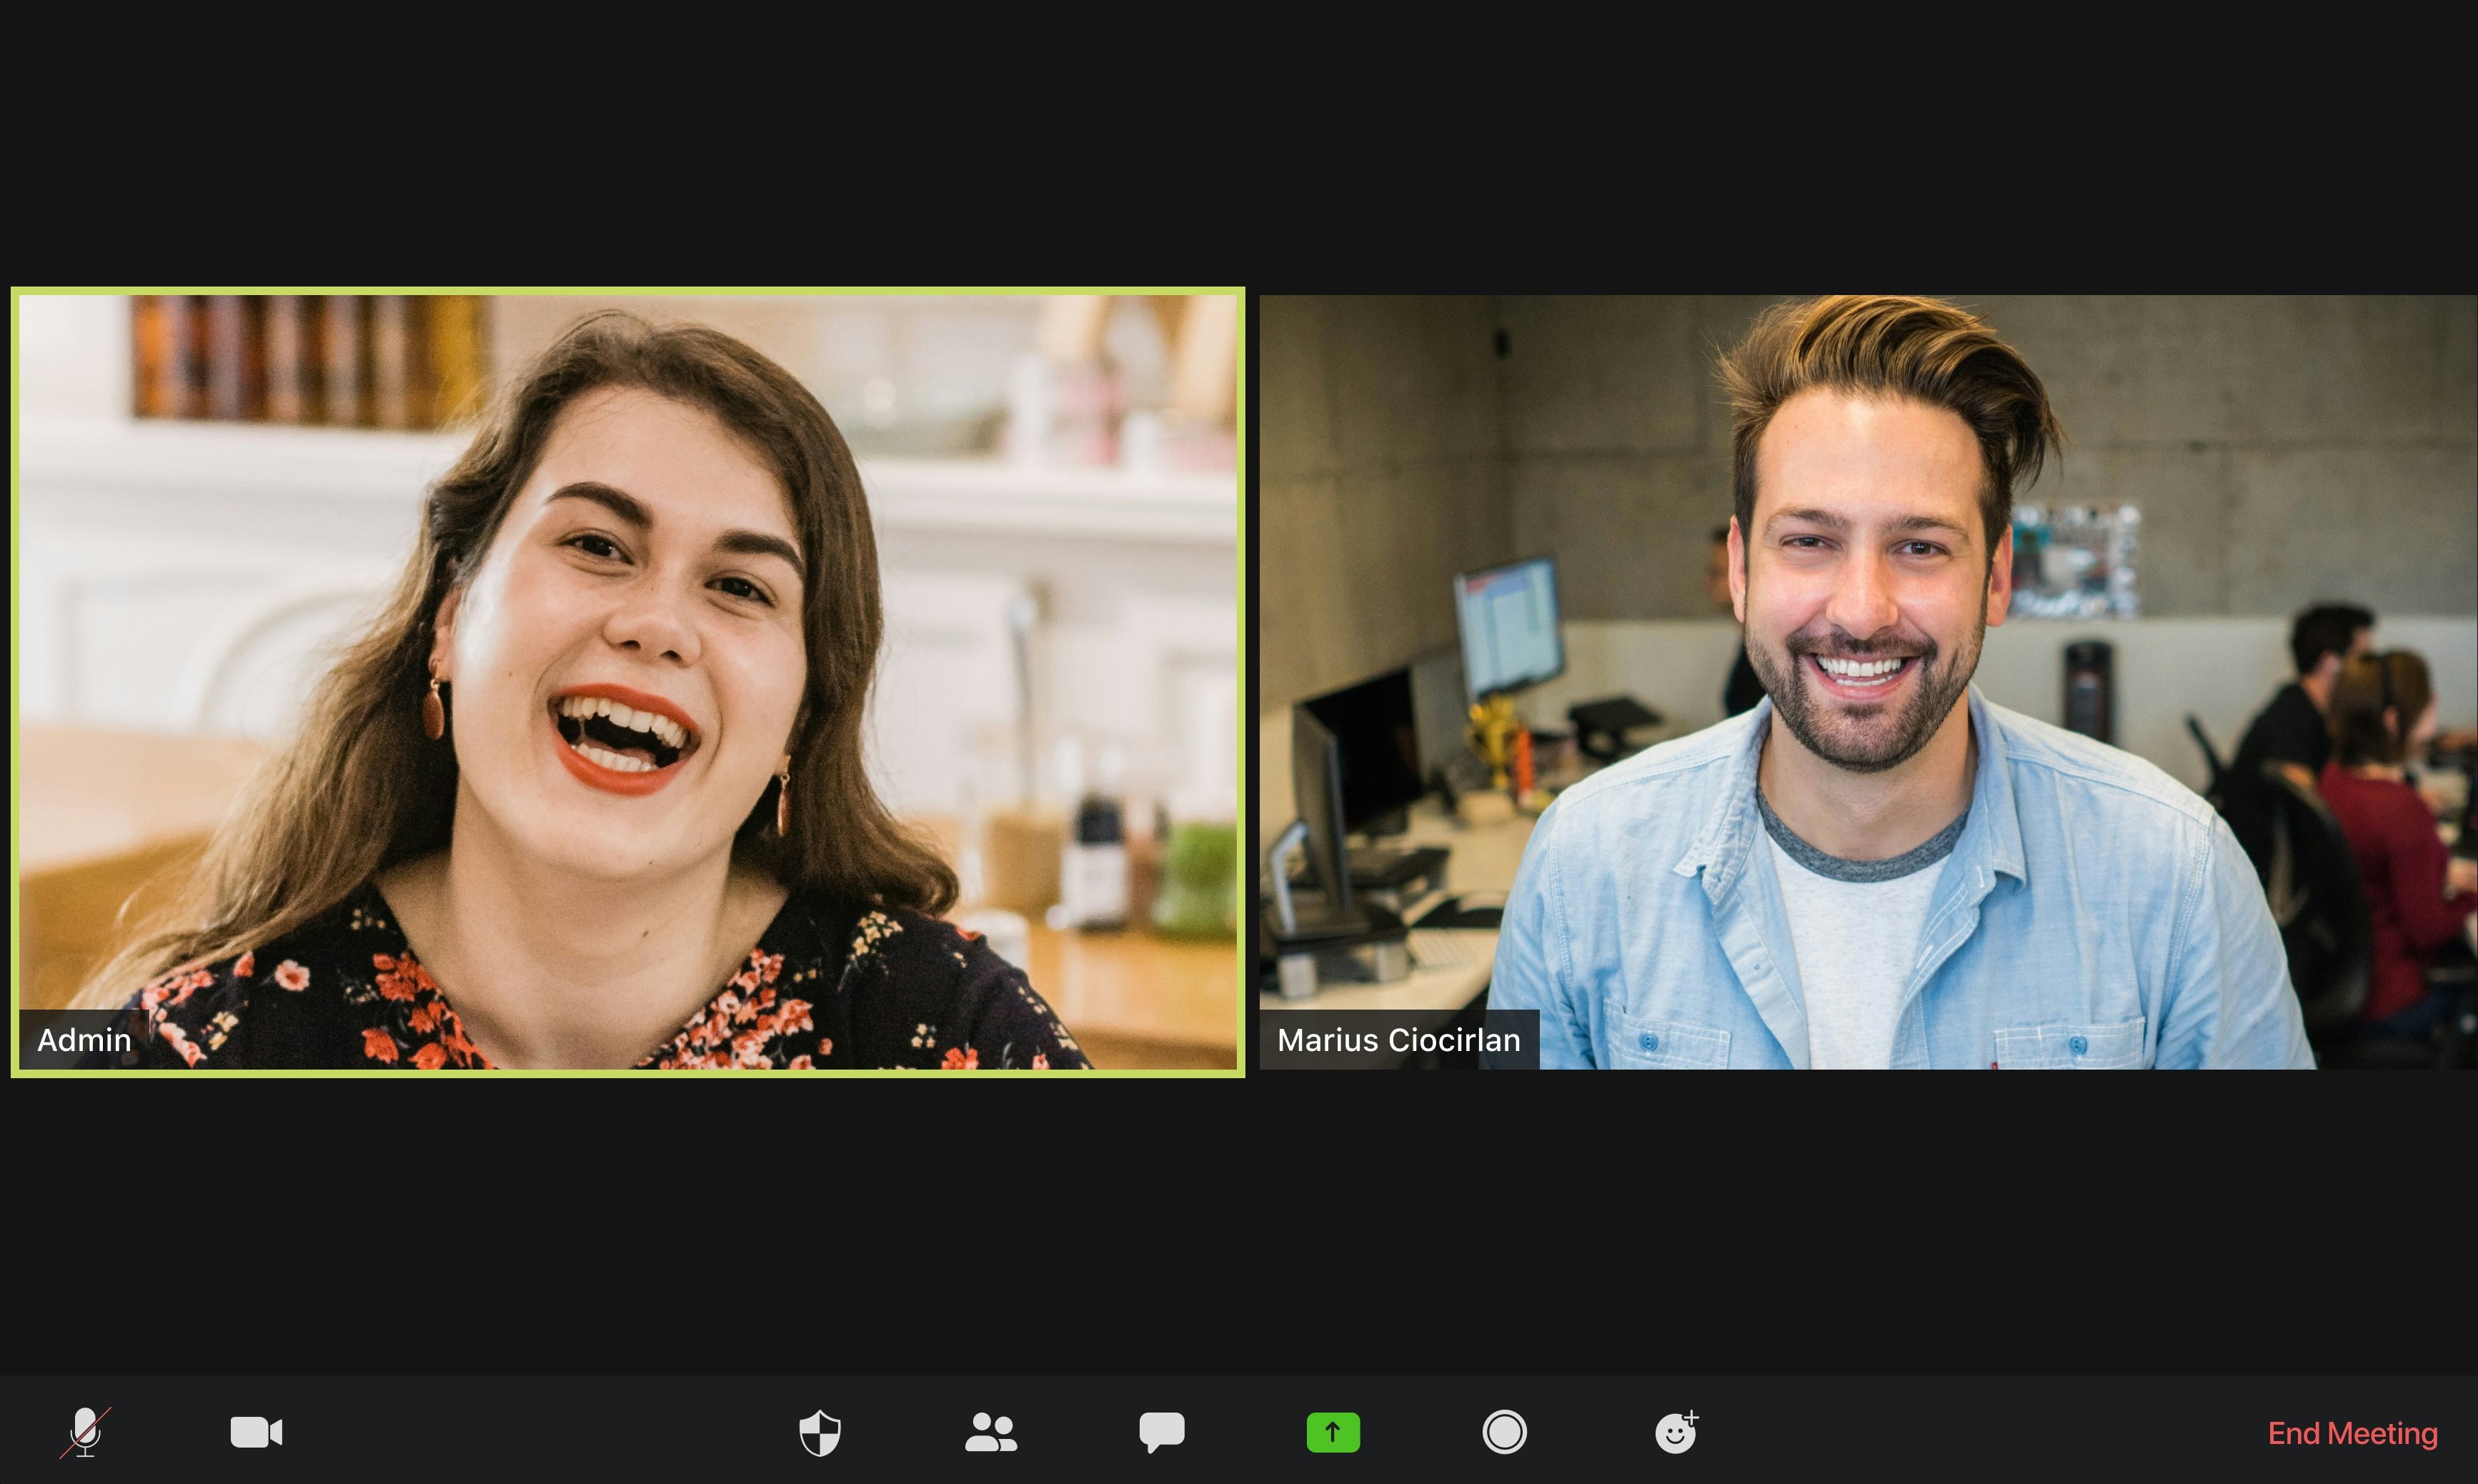Open the Reactions emoji menu

[1677, 1432]
